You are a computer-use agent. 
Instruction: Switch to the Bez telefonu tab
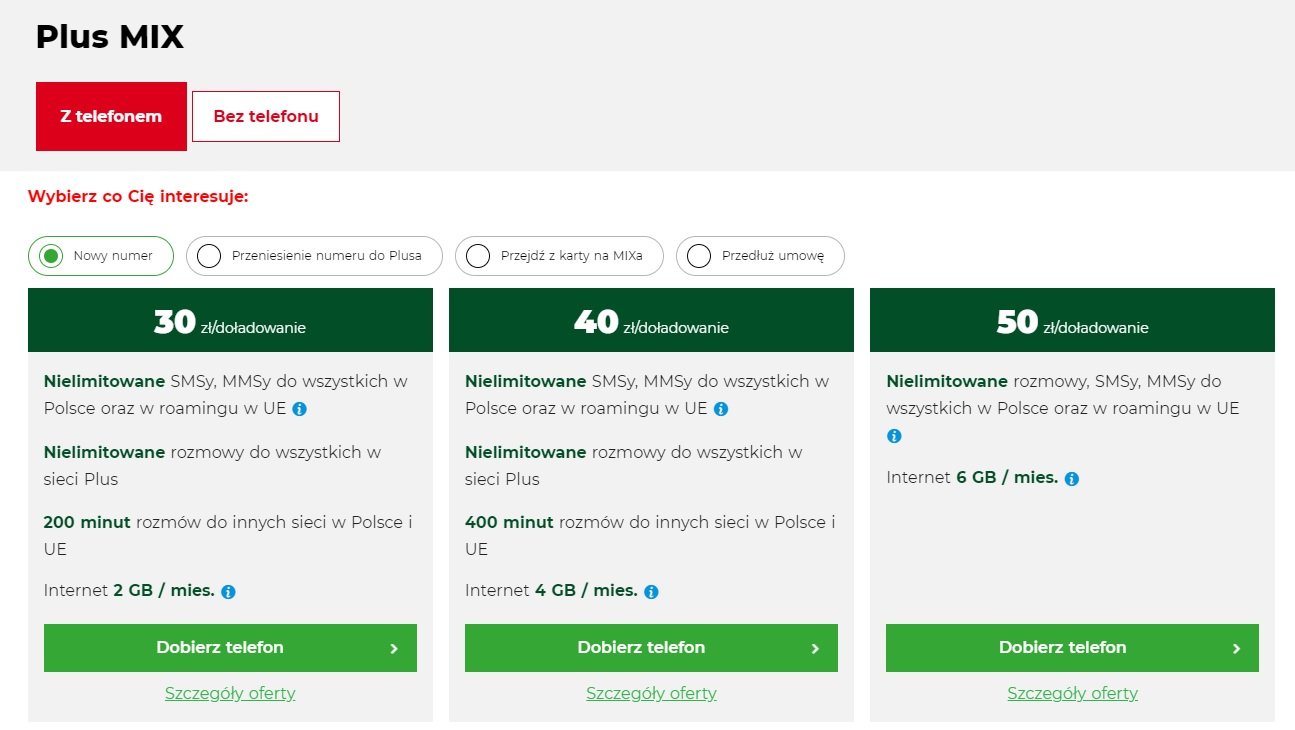coord(266,116)
